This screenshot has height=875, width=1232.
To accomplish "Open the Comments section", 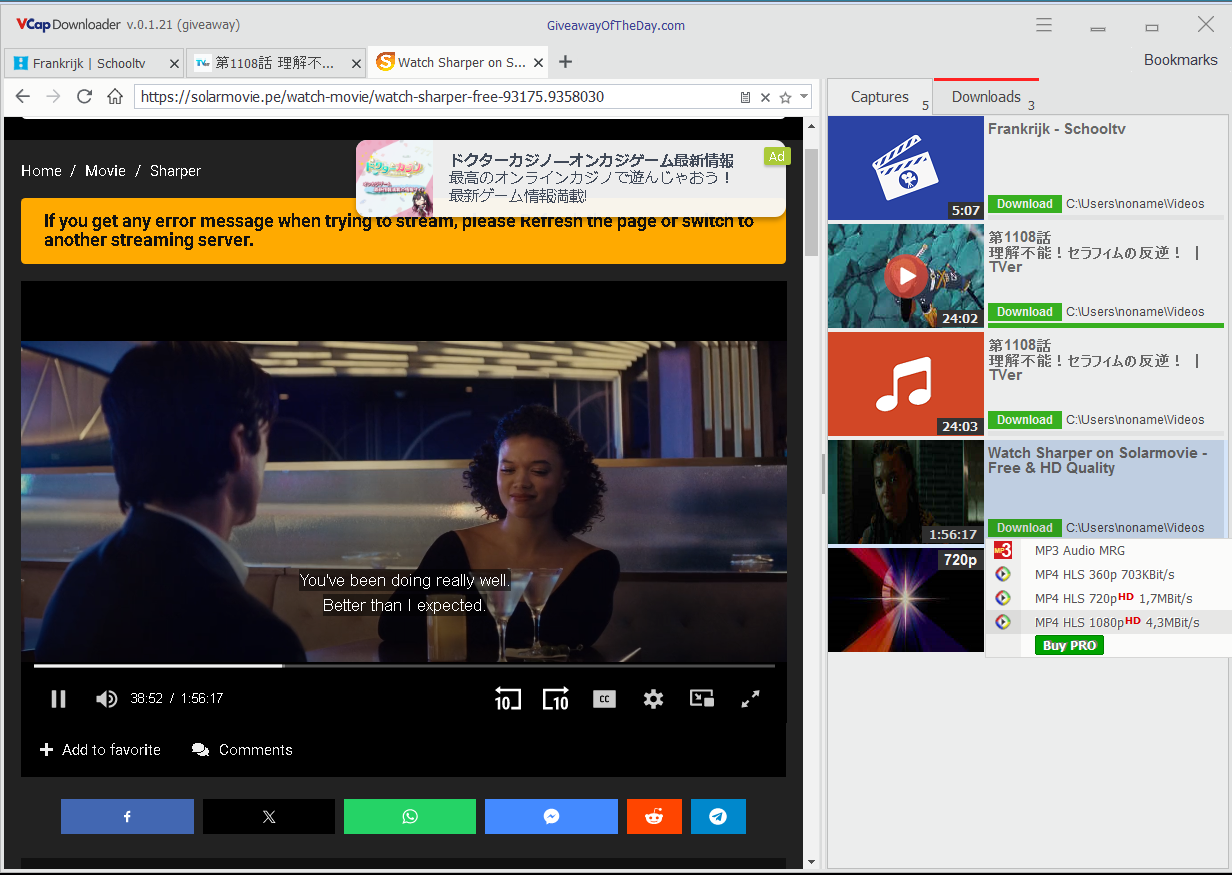I will point(242,750).
